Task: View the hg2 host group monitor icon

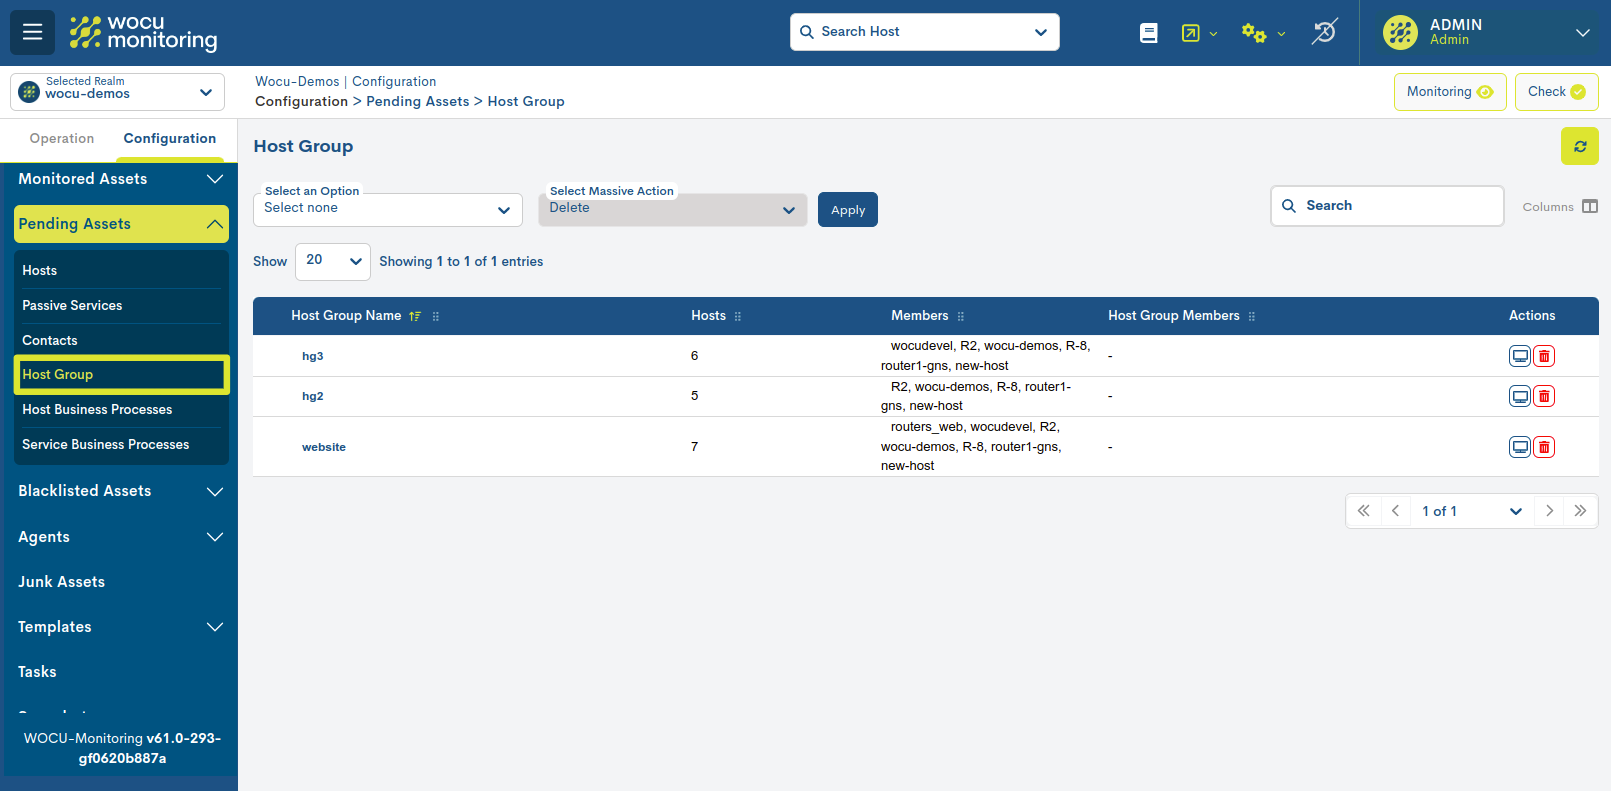Action: [x=1520, y=396]
